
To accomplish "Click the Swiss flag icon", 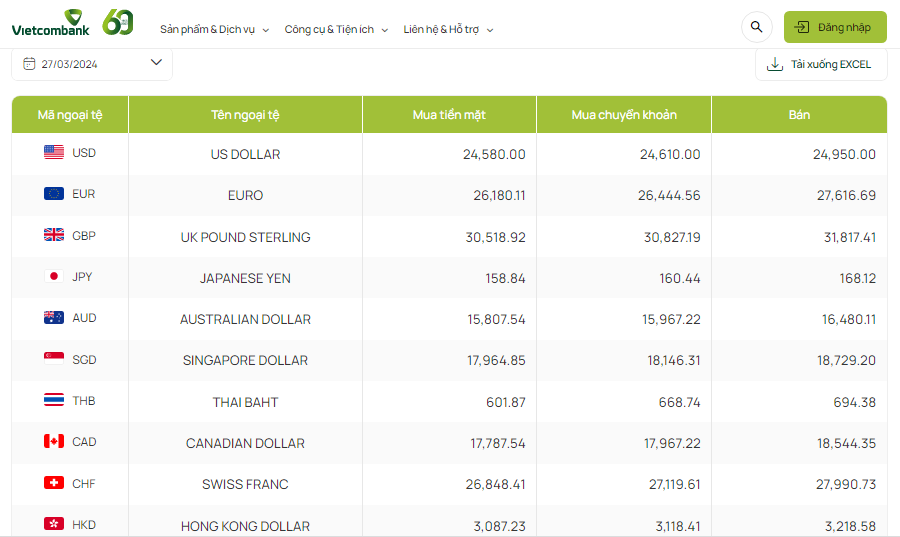I will [54, 483].
